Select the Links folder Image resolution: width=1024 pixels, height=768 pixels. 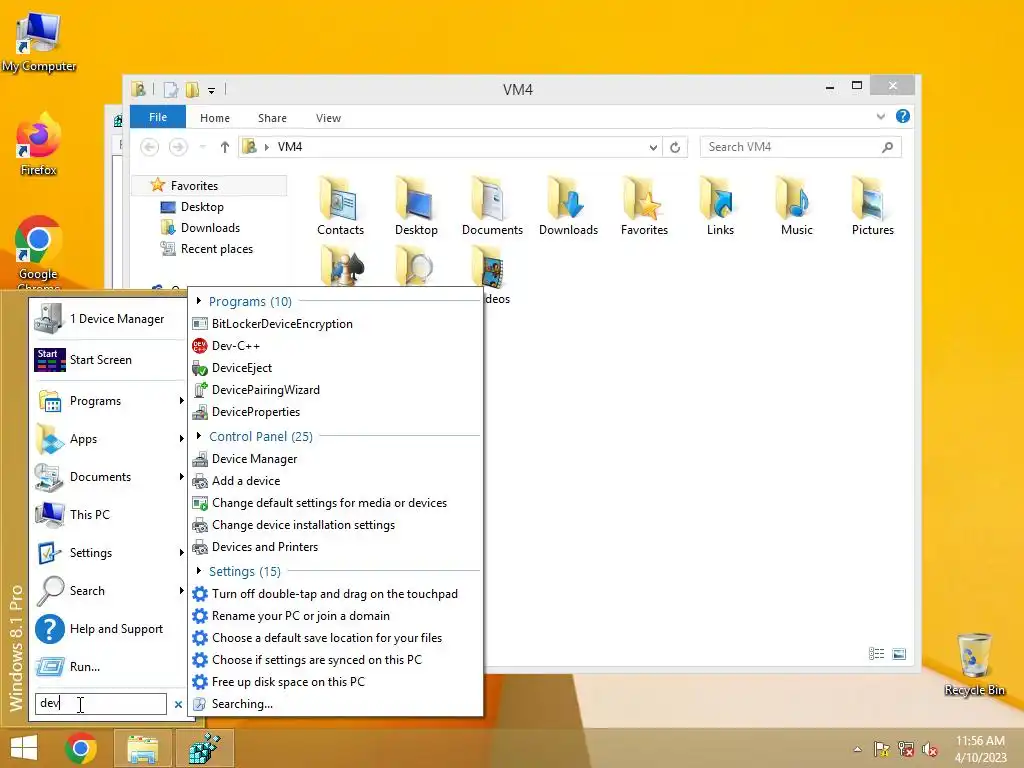click(x=720, y=206)
